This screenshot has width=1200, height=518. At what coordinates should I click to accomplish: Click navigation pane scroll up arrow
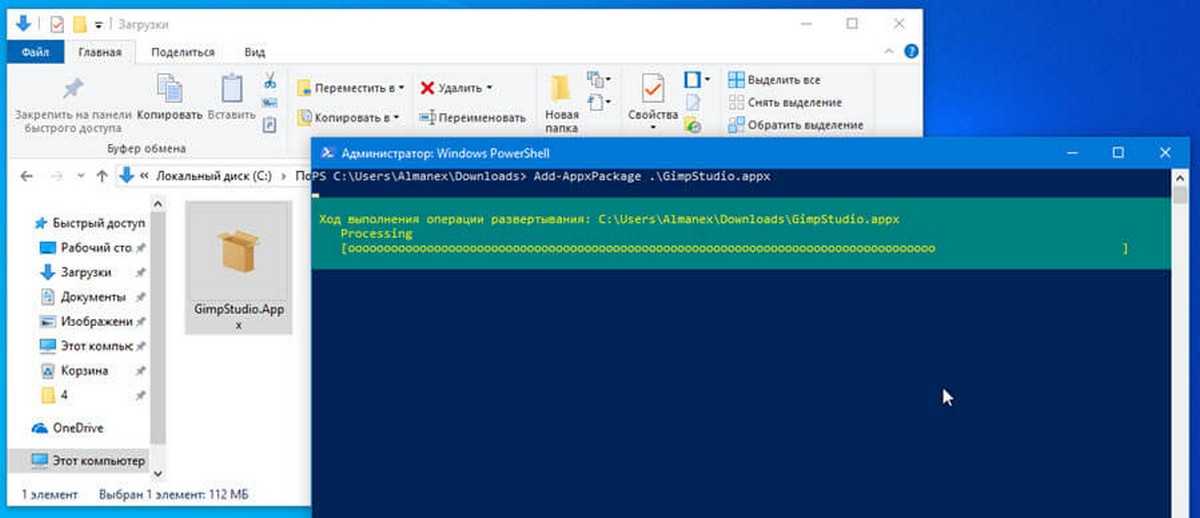(156, 205)
